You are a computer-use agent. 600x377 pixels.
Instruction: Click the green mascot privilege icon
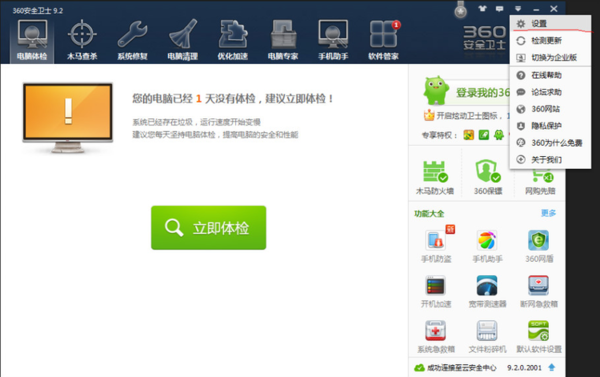(499, 135)
